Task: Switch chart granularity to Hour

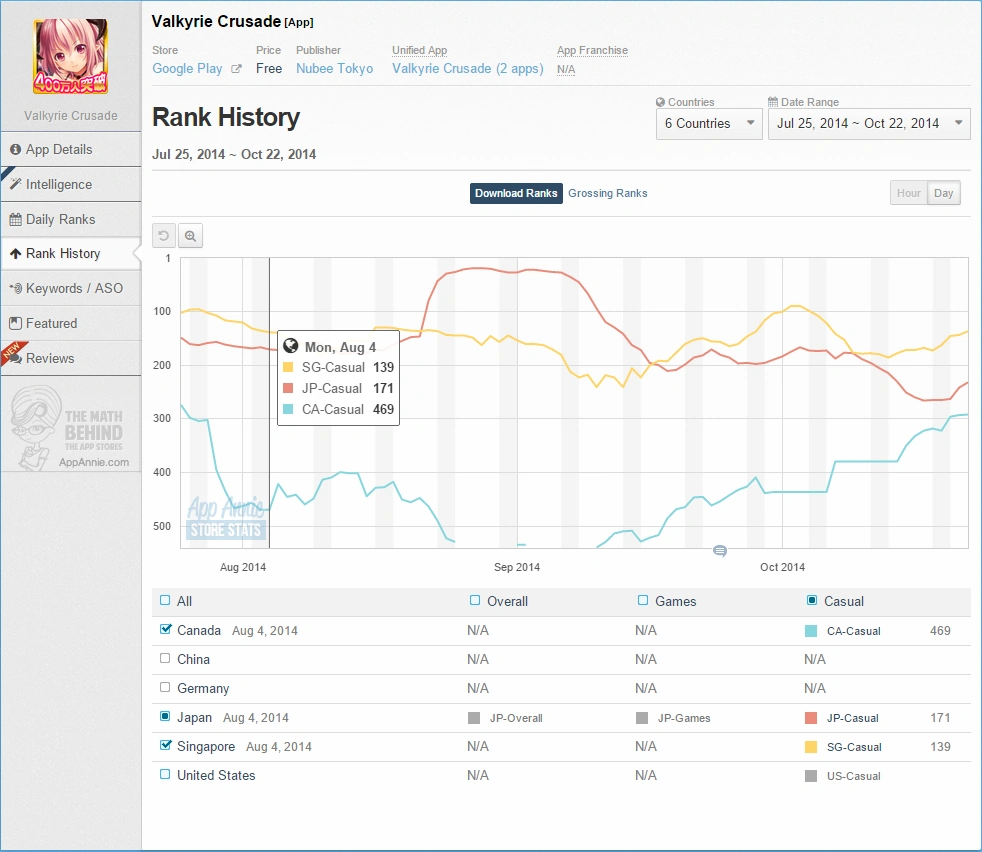Action: pyautogui.click(x=909, y=193)
